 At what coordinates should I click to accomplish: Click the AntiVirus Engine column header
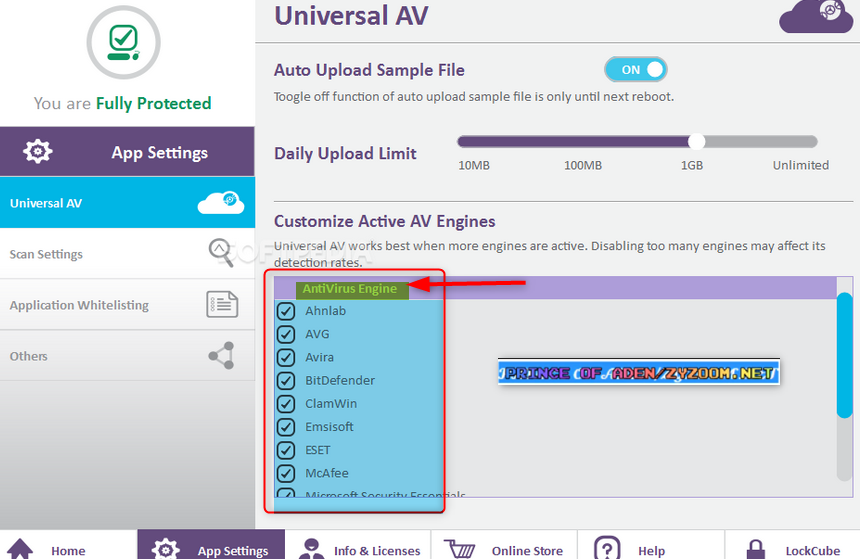(x=350, y=289)
